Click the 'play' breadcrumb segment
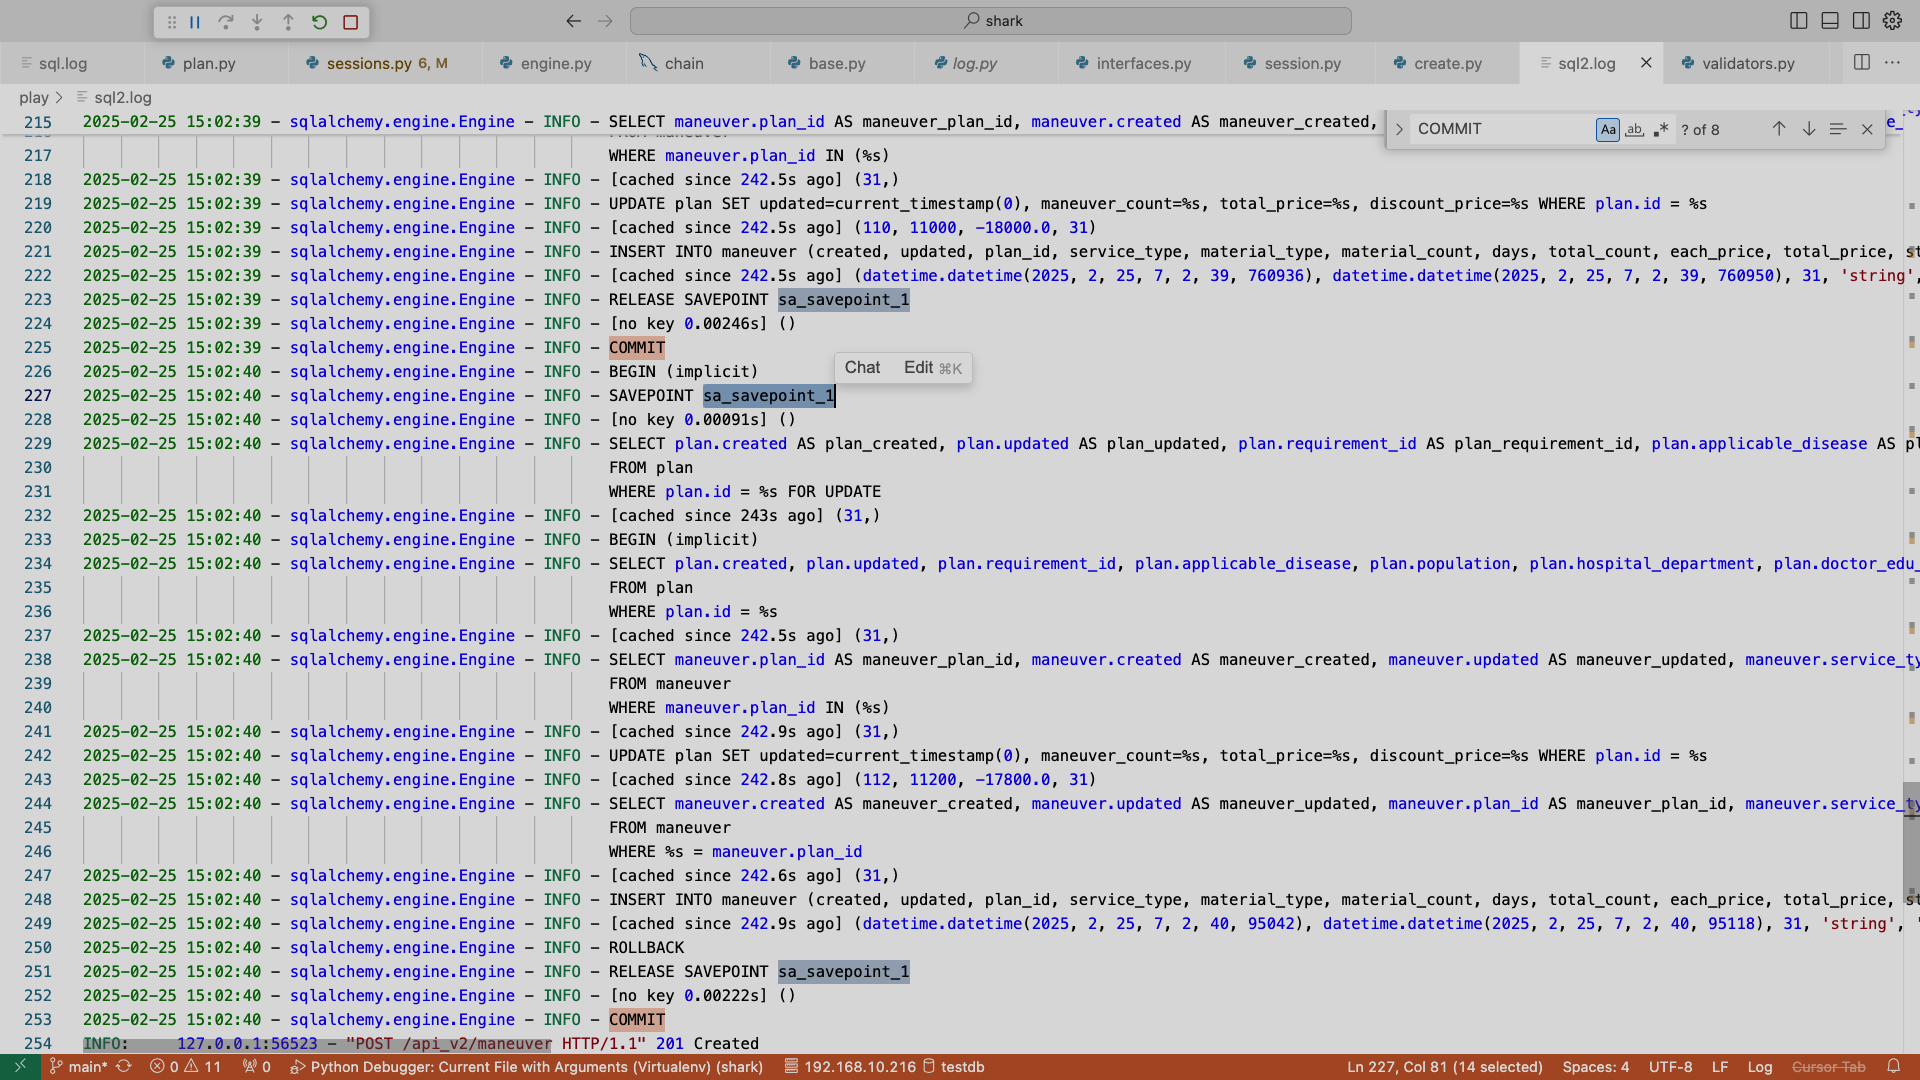The width and height of the screenshot is (1920, 1080). (34, 97)
